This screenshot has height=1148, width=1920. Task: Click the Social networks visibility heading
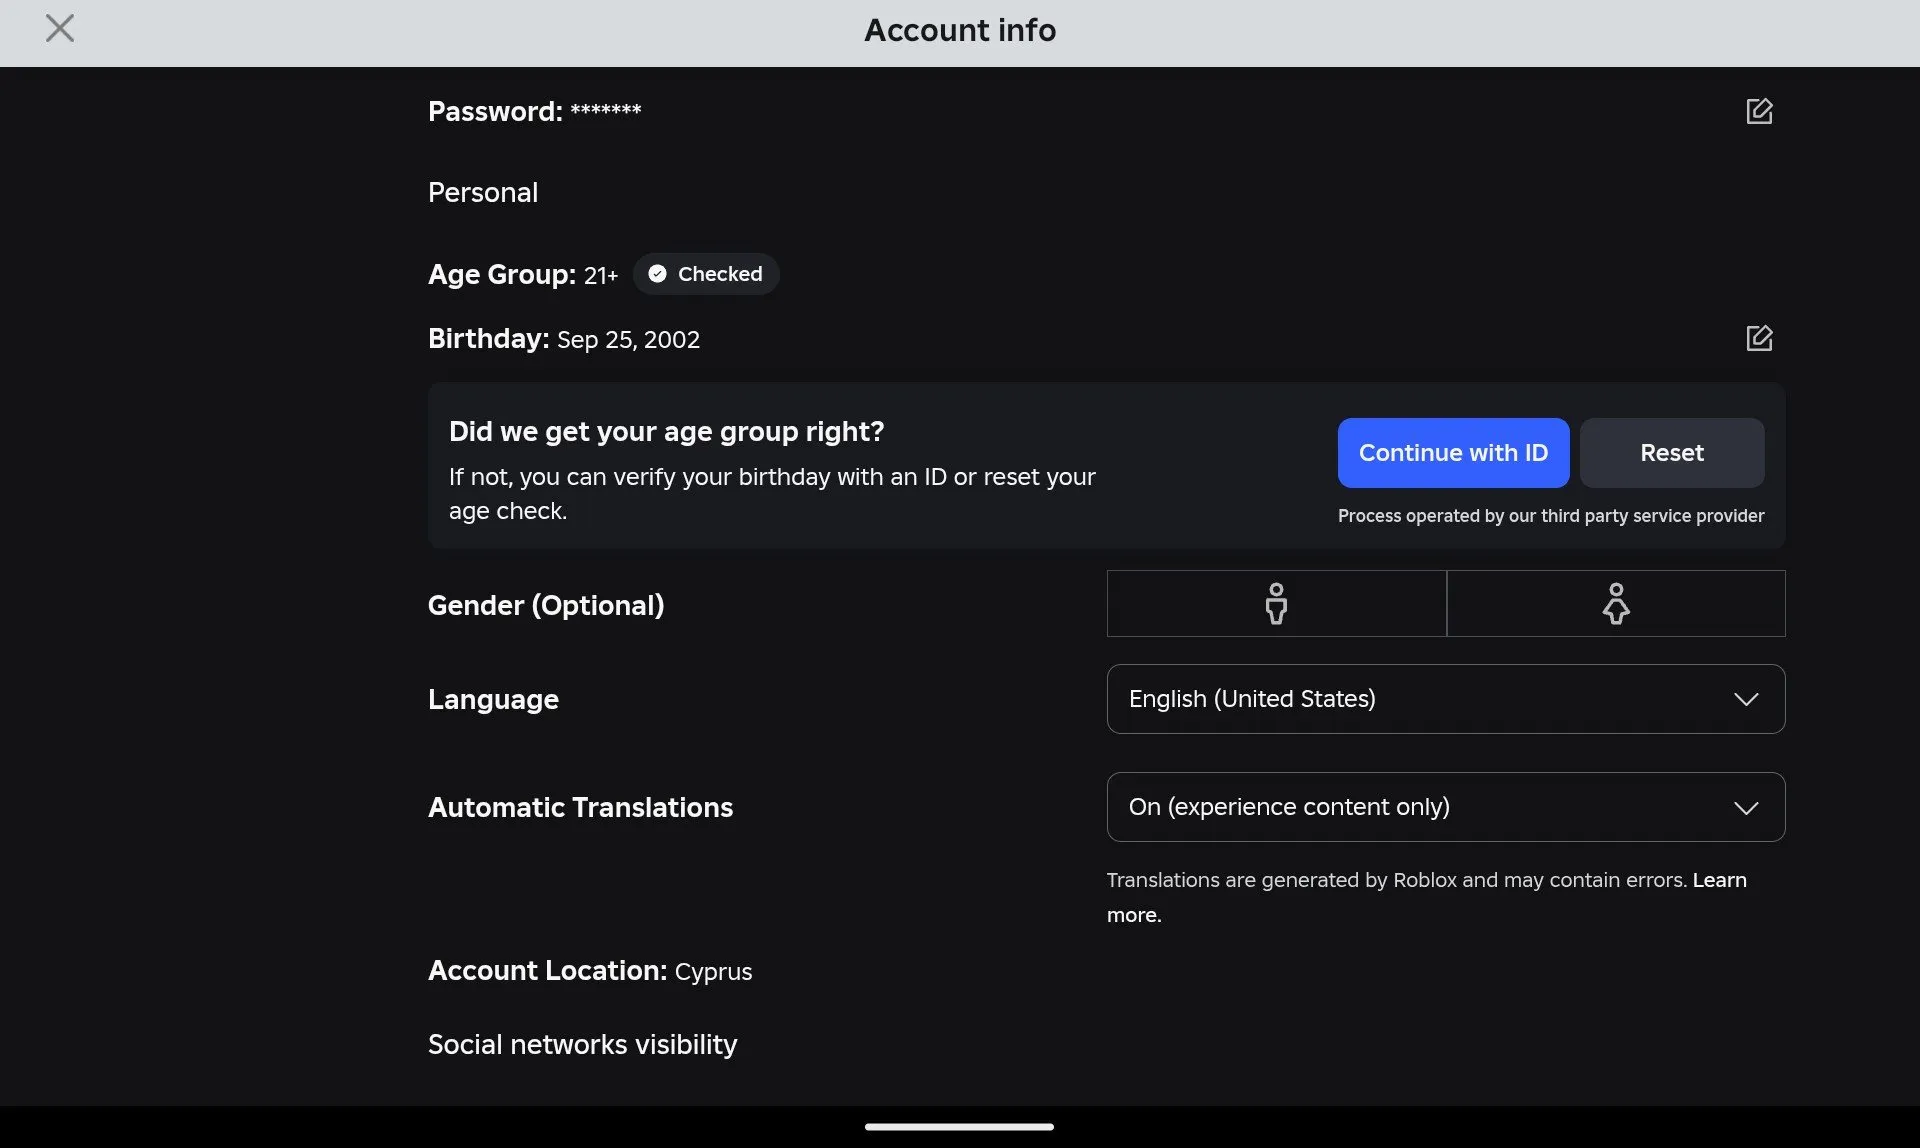(x=583, y=1044)
